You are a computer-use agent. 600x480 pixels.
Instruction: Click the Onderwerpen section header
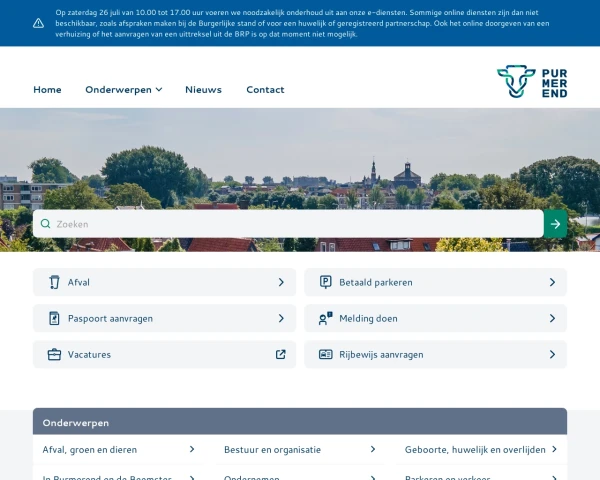click(300, 421)
